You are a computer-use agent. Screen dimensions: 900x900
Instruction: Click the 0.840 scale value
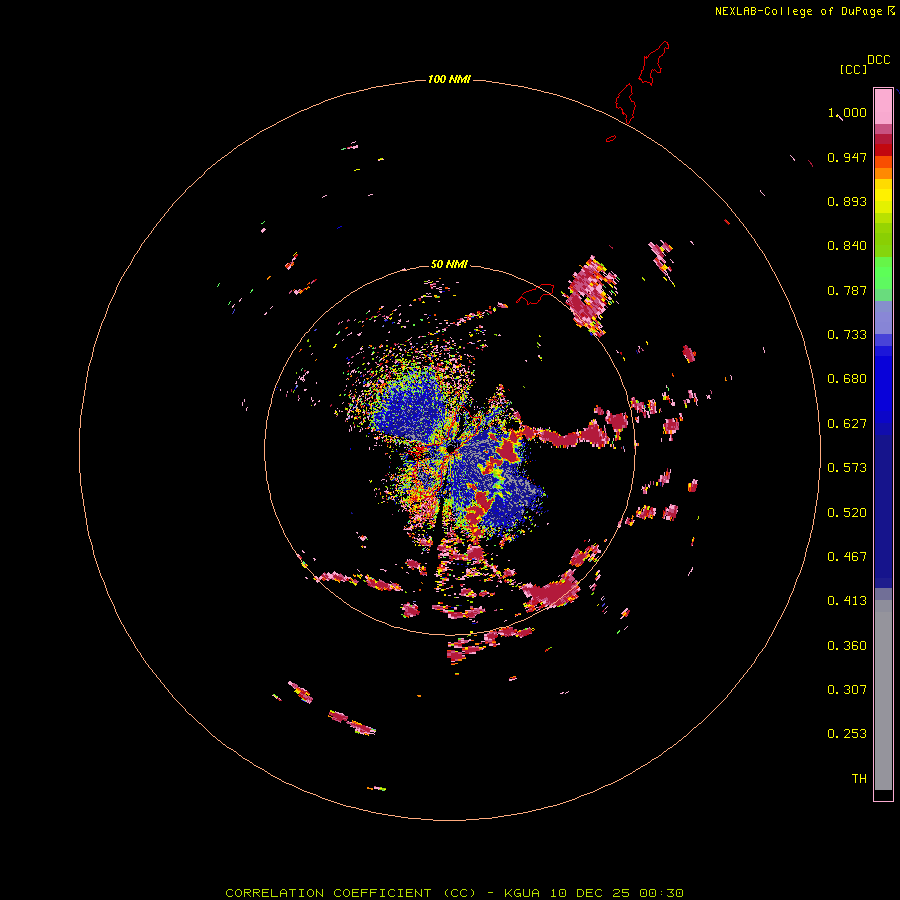pos(847,246)
